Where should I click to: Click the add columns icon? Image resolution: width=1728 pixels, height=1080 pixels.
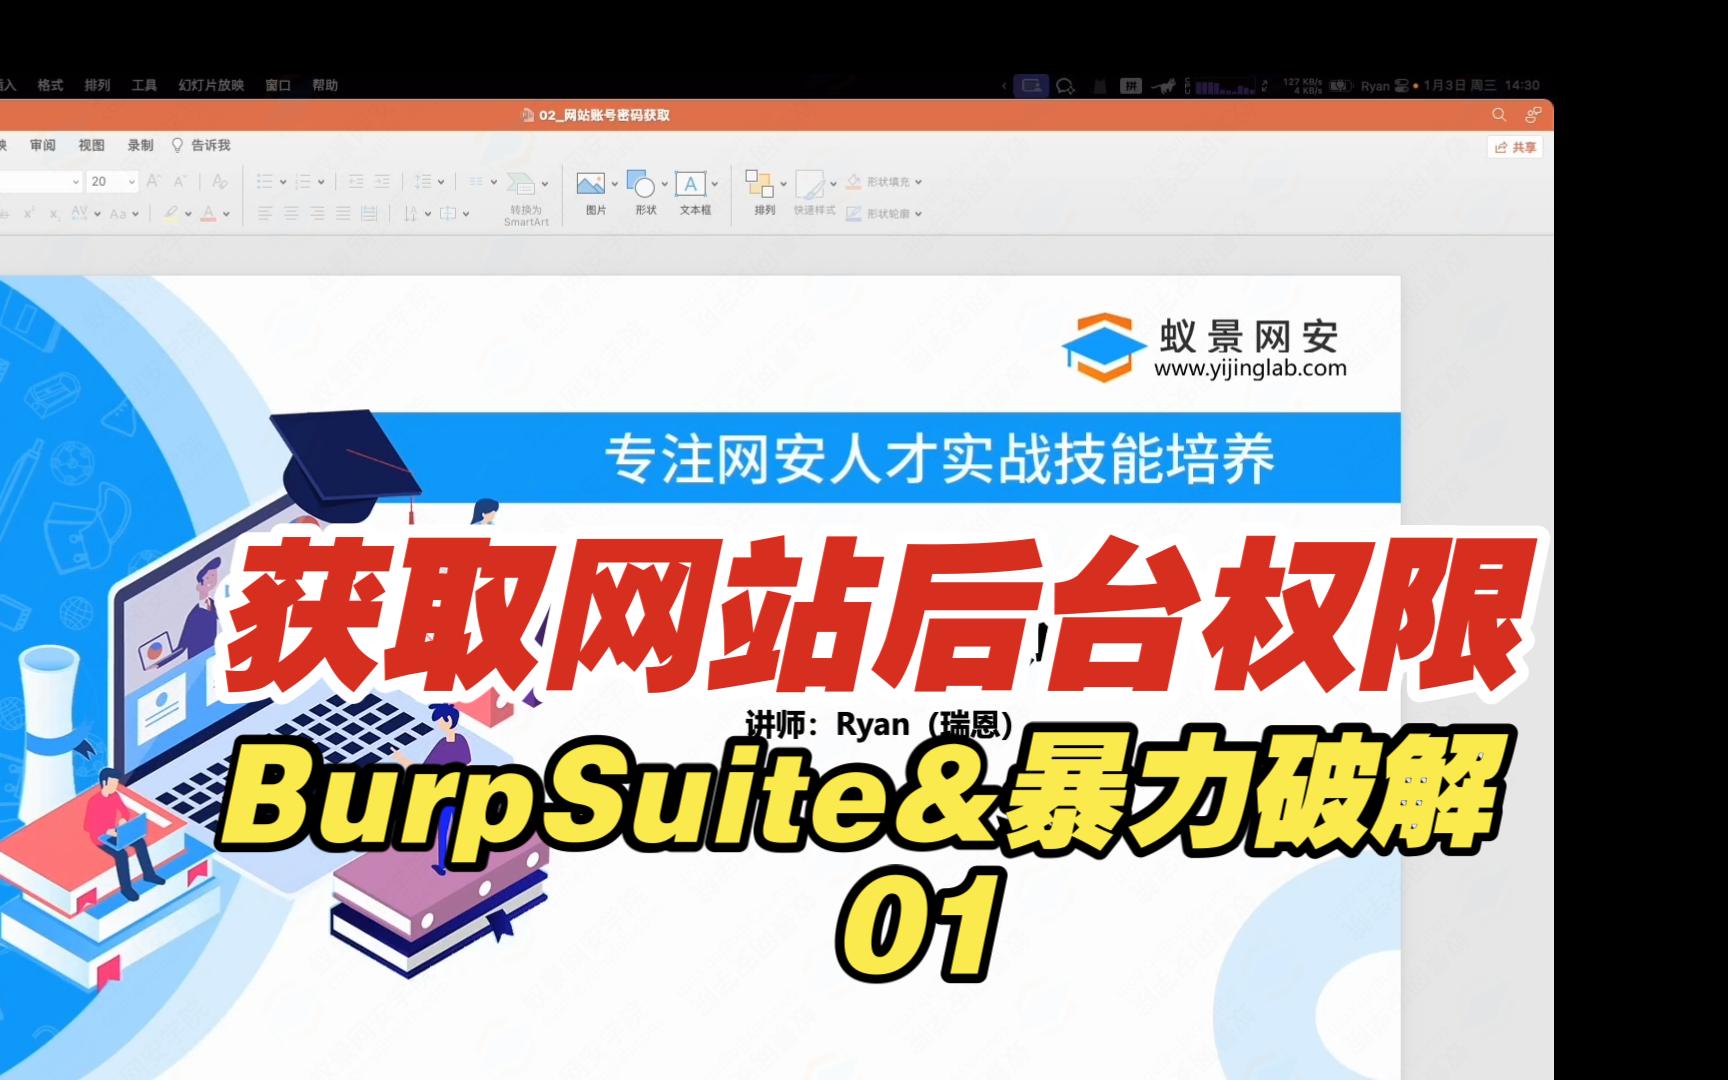[x=477, y=181]
